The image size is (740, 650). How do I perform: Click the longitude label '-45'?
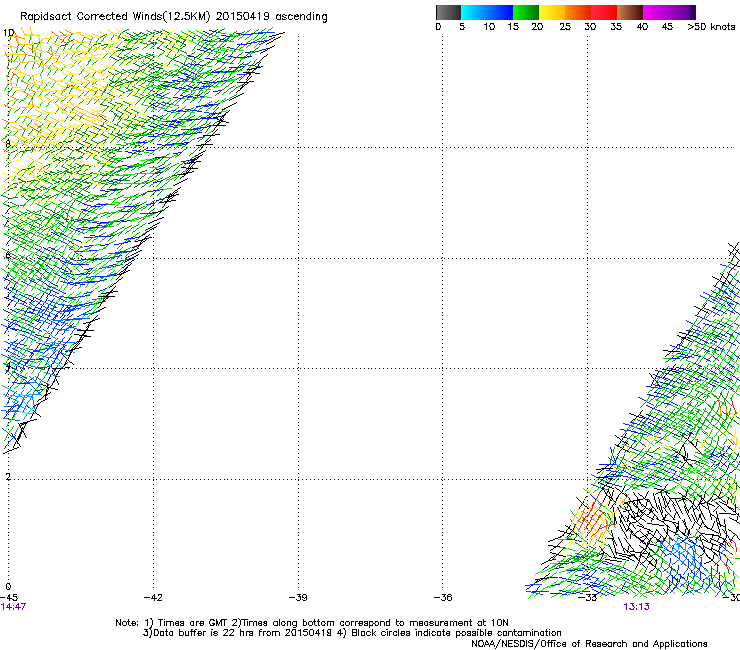point(9,598)
